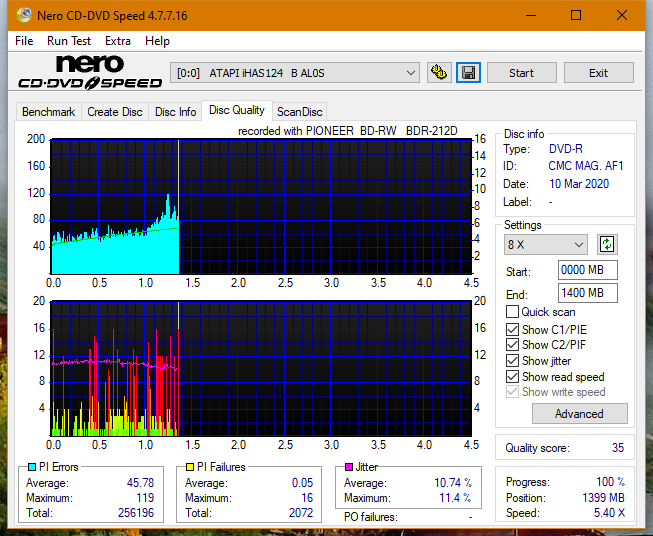Toggle Show C1/PIE checkbox
Image resolution: width=653 pixels, height=536 pixels.
click(512, 329)
